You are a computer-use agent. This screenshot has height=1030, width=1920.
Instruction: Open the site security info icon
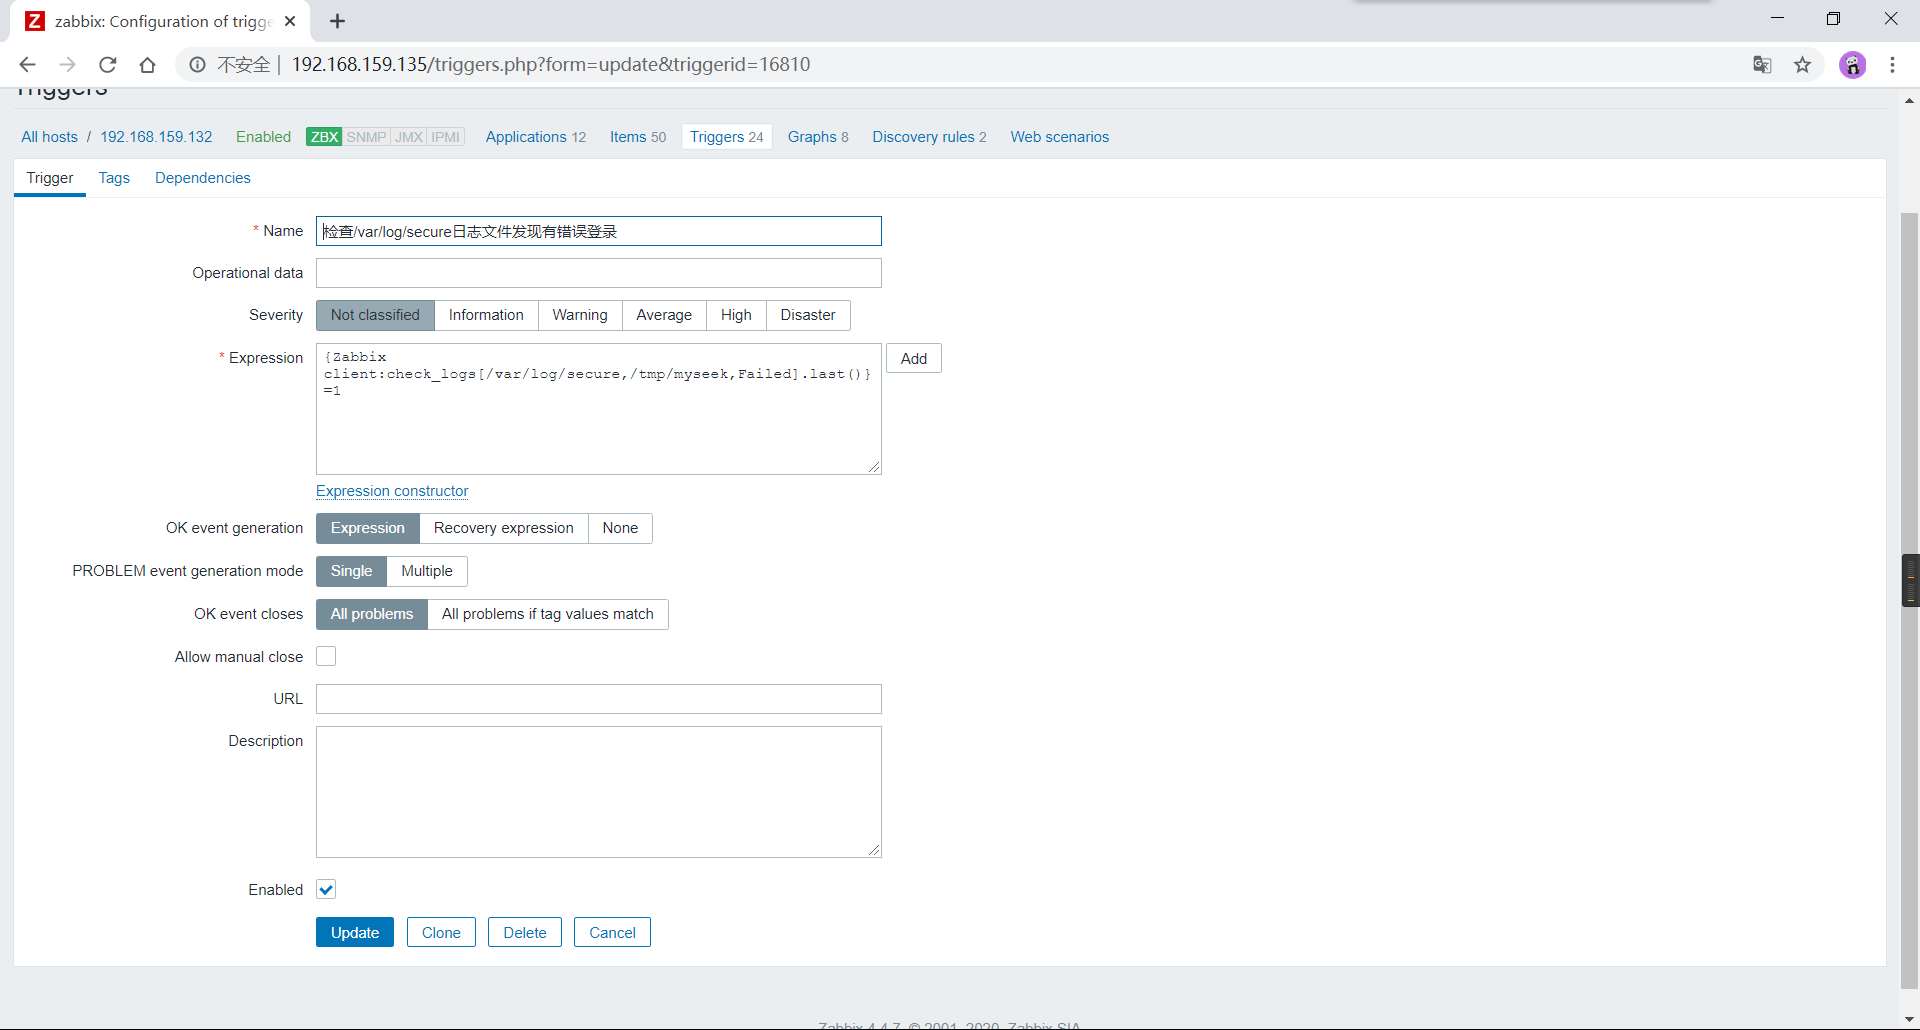198,65
